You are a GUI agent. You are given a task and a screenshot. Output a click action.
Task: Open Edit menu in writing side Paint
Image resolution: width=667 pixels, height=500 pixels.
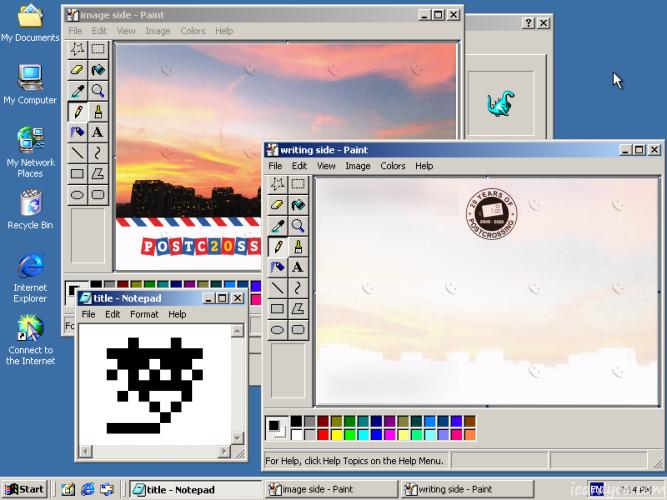click(x=299, y=166)
